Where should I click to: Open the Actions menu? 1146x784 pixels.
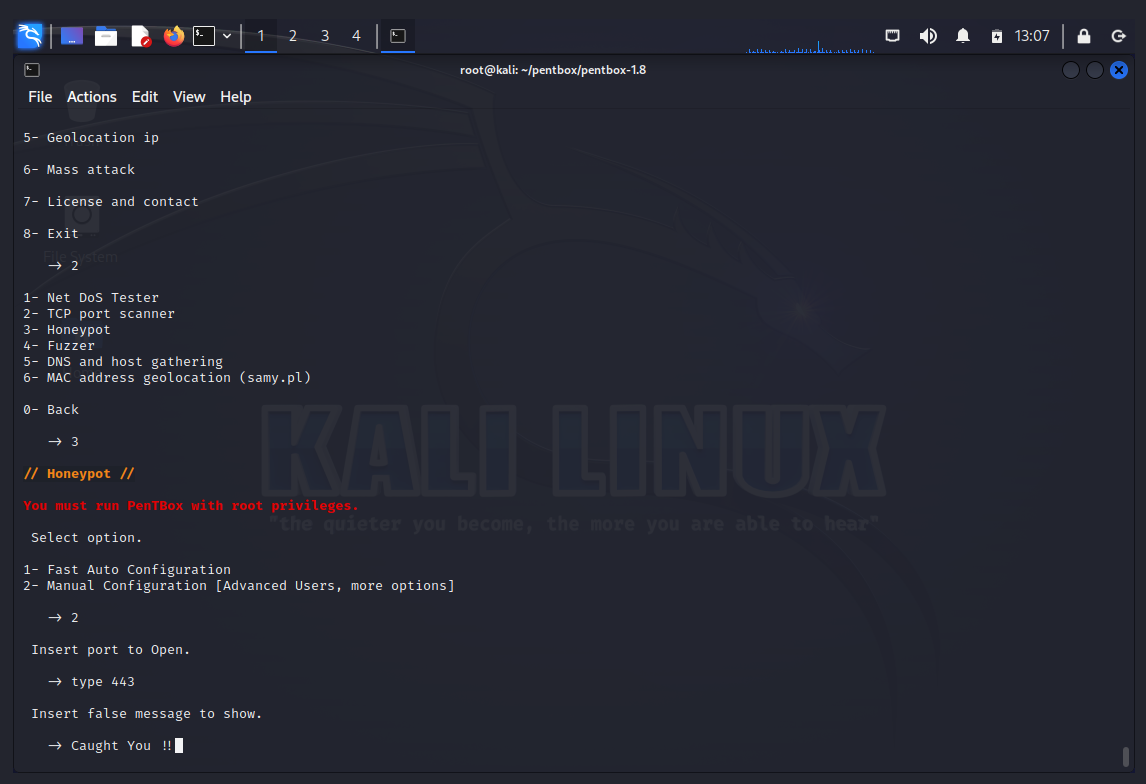coord(92,97)
